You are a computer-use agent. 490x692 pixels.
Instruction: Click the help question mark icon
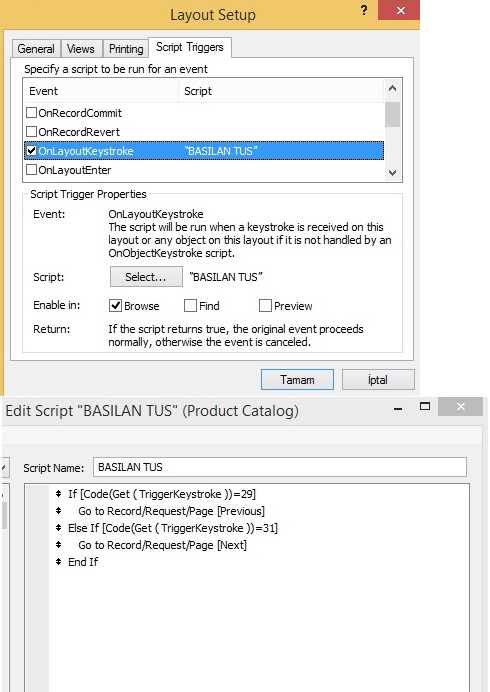pyautogui.click(x=364, y=10)
